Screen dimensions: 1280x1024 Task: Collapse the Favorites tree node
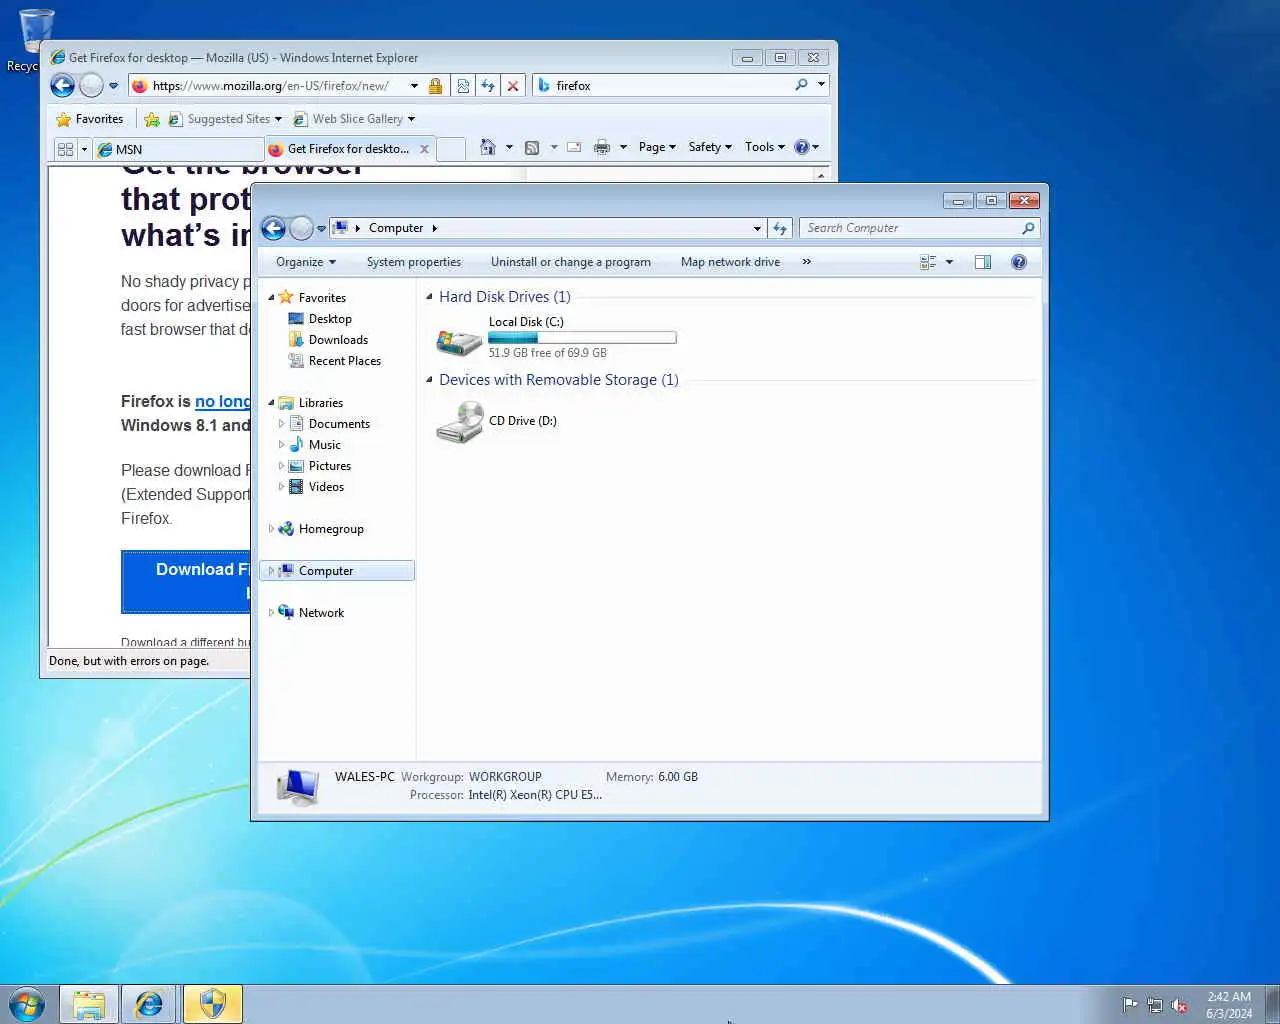pyautogui.click(x=271, y=297)
